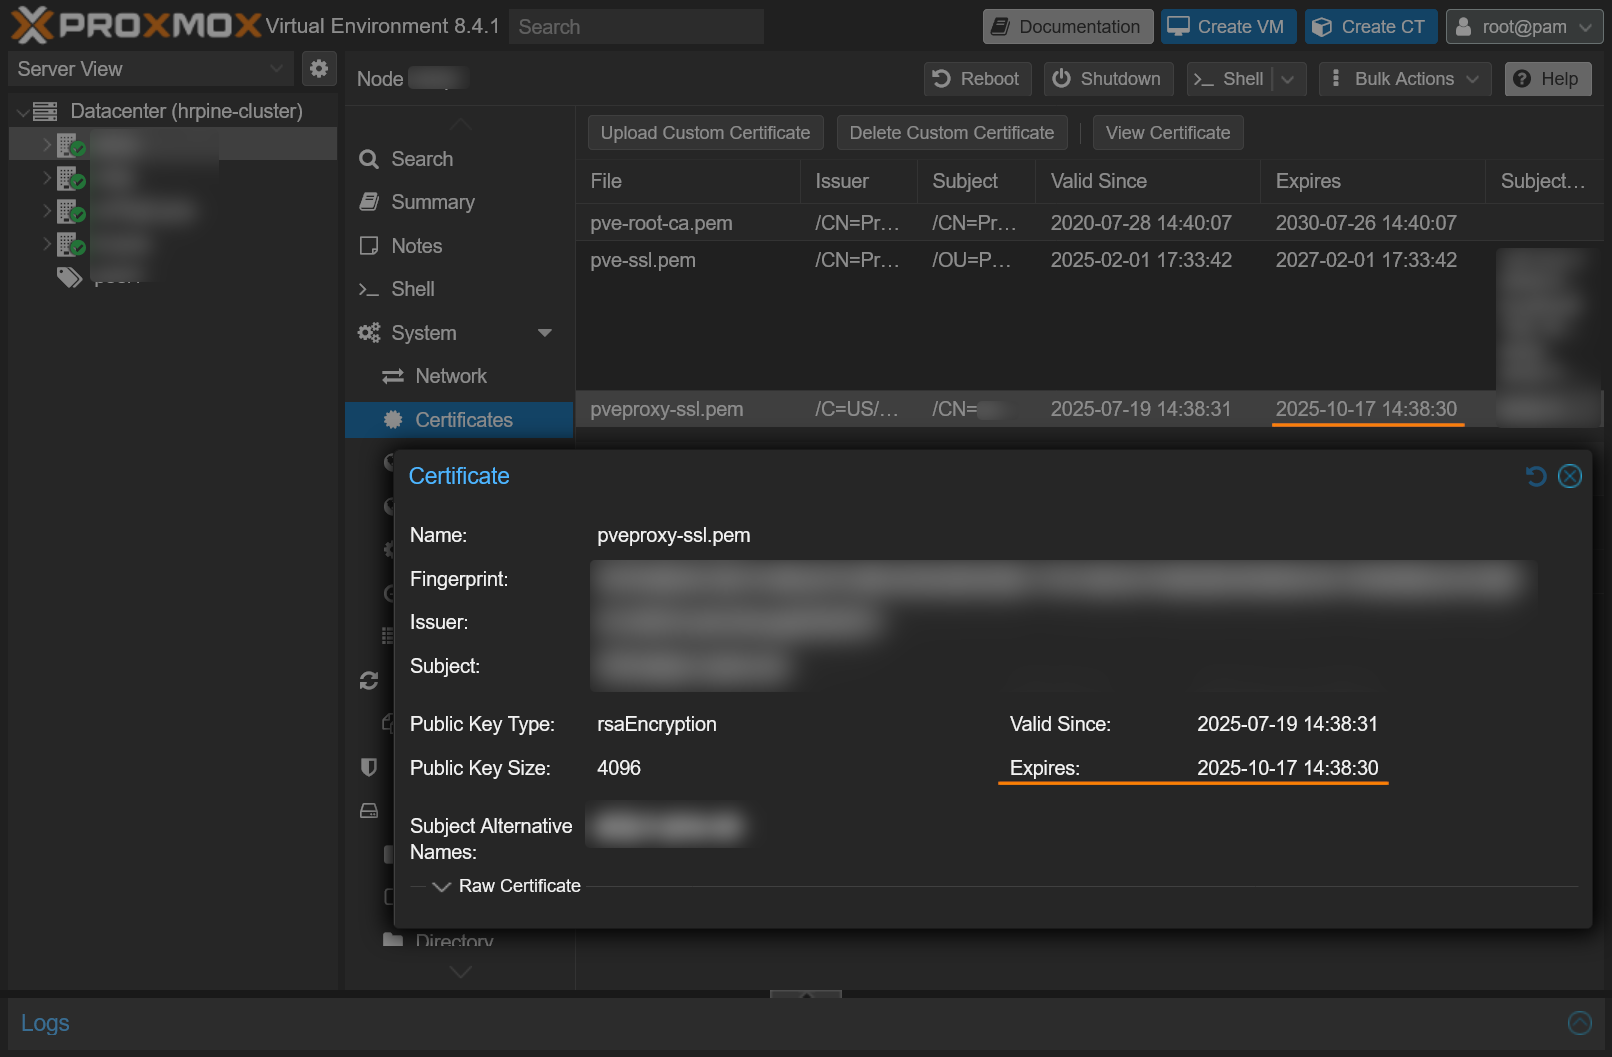This screenshot has width=1612, height=1057.
Task: Open the Bulk Actions menu
Action: tap(1404, 79)
